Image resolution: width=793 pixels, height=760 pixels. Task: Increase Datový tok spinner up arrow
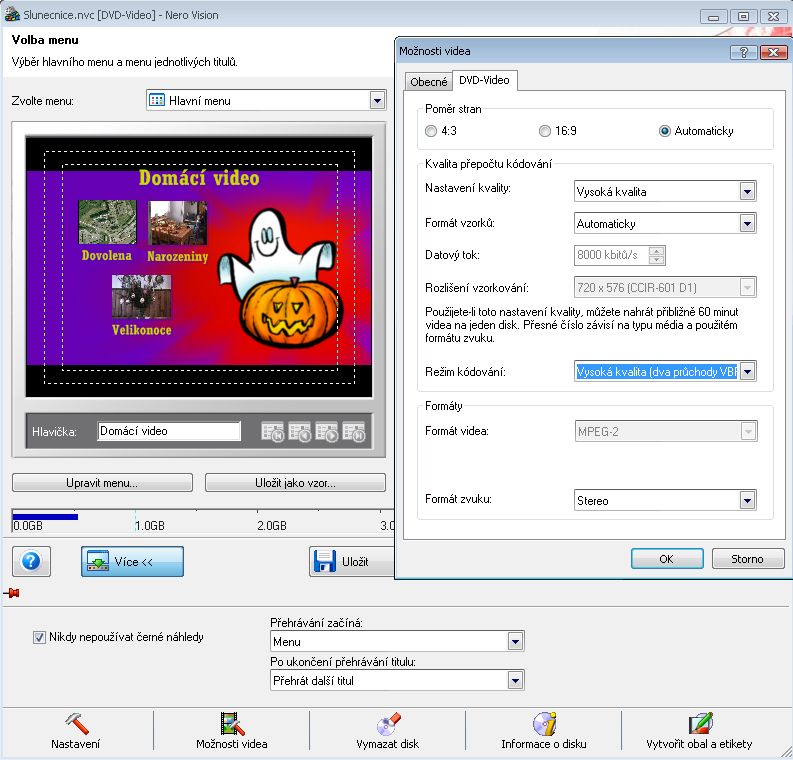click(656, 251)
